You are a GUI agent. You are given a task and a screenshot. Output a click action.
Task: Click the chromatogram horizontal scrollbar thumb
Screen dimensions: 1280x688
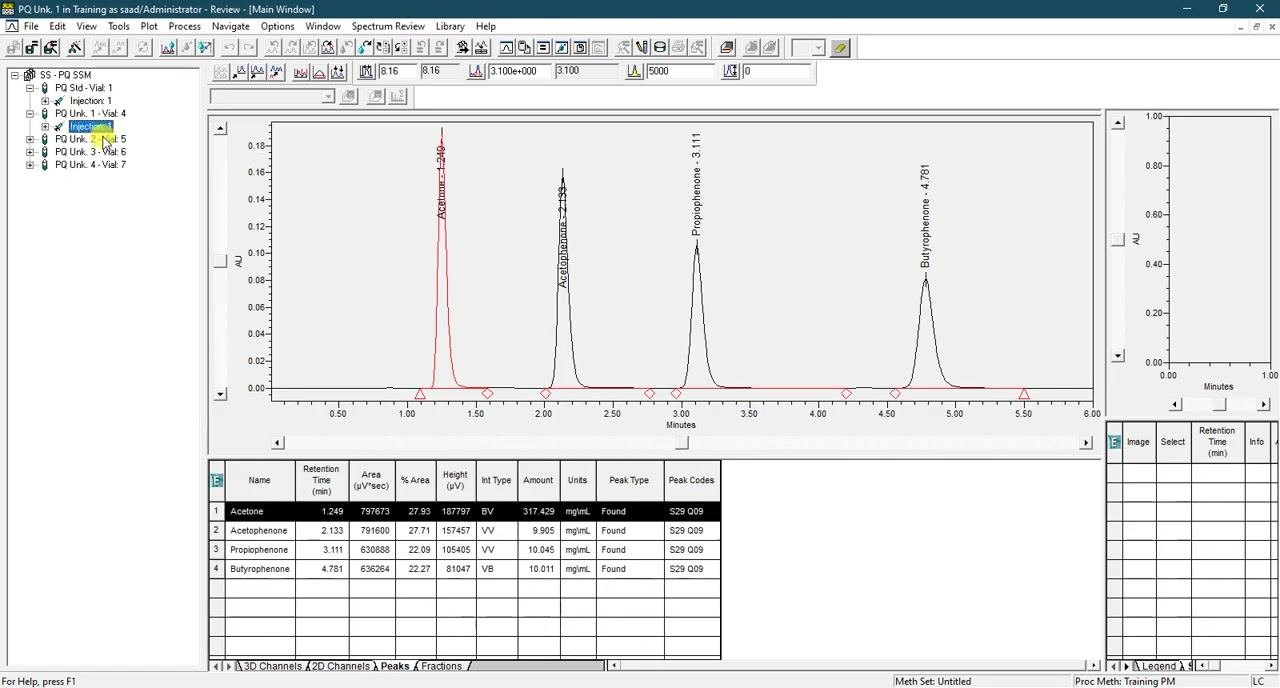pyautogui.click(x=681, y=443)
